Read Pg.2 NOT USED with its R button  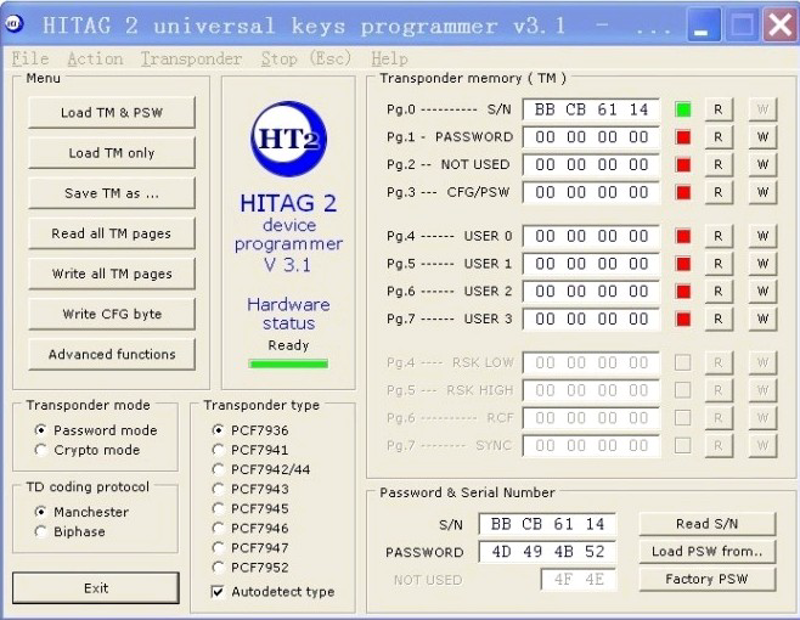[x=718, y=164]
